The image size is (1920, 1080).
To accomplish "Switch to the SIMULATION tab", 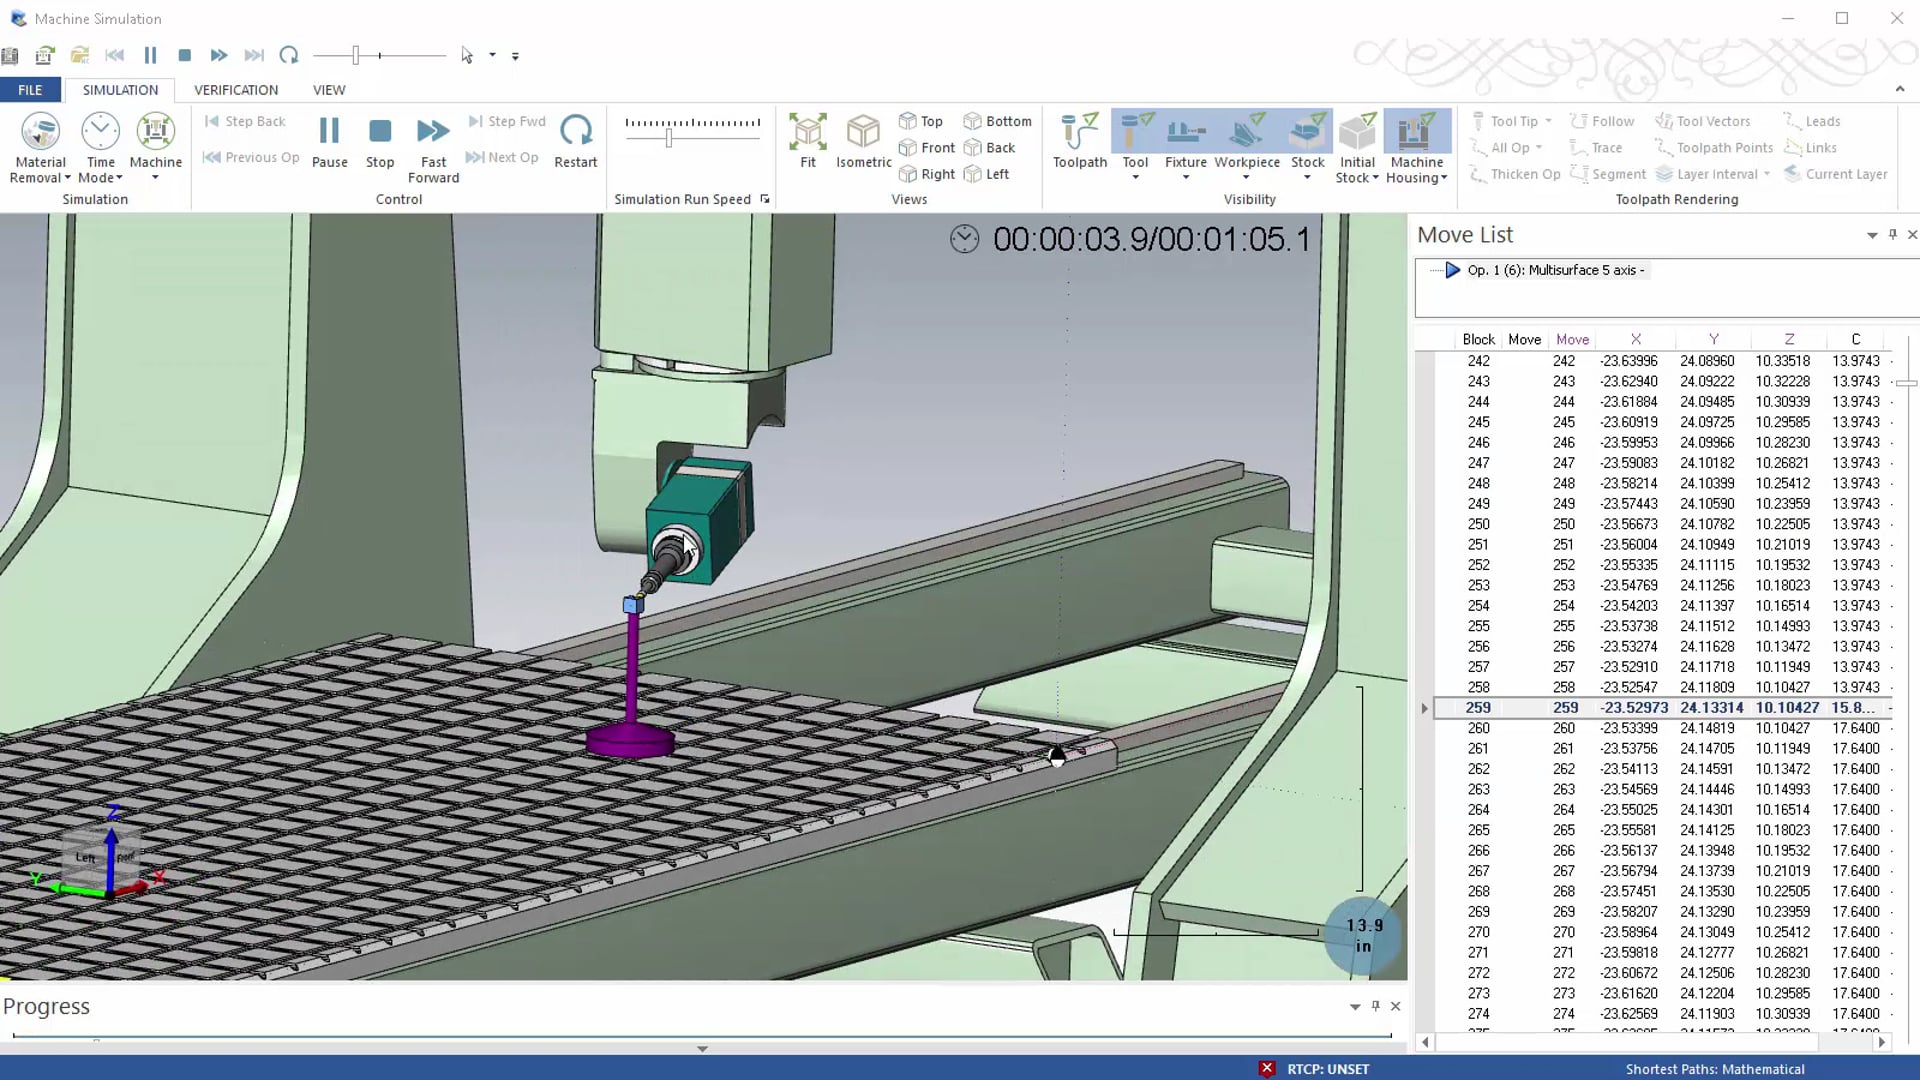I will 120,90.
